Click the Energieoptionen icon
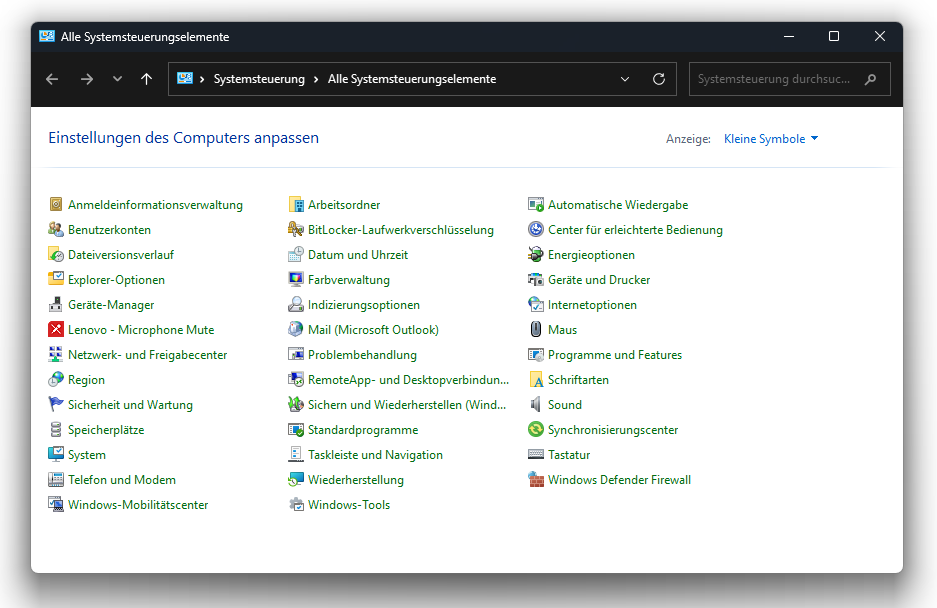 coord(536,255)
